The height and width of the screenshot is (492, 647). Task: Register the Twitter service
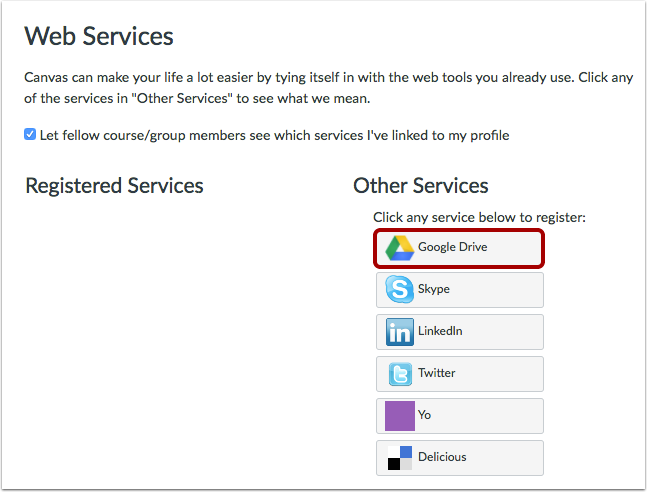(460, 374)
